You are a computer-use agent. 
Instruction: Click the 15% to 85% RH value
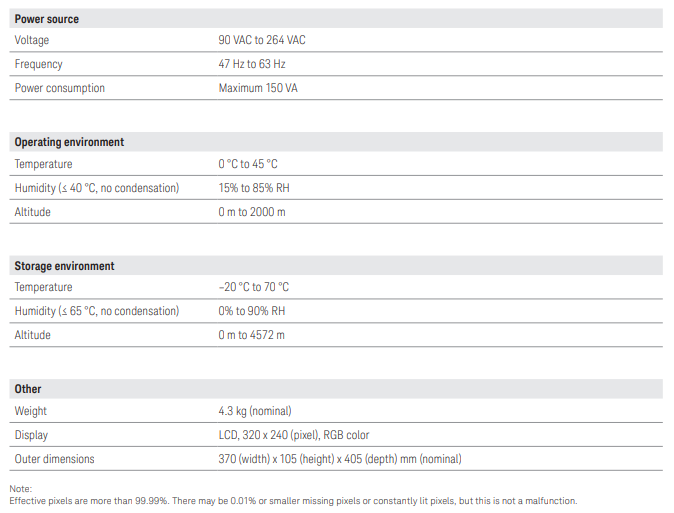coord(254,188)
